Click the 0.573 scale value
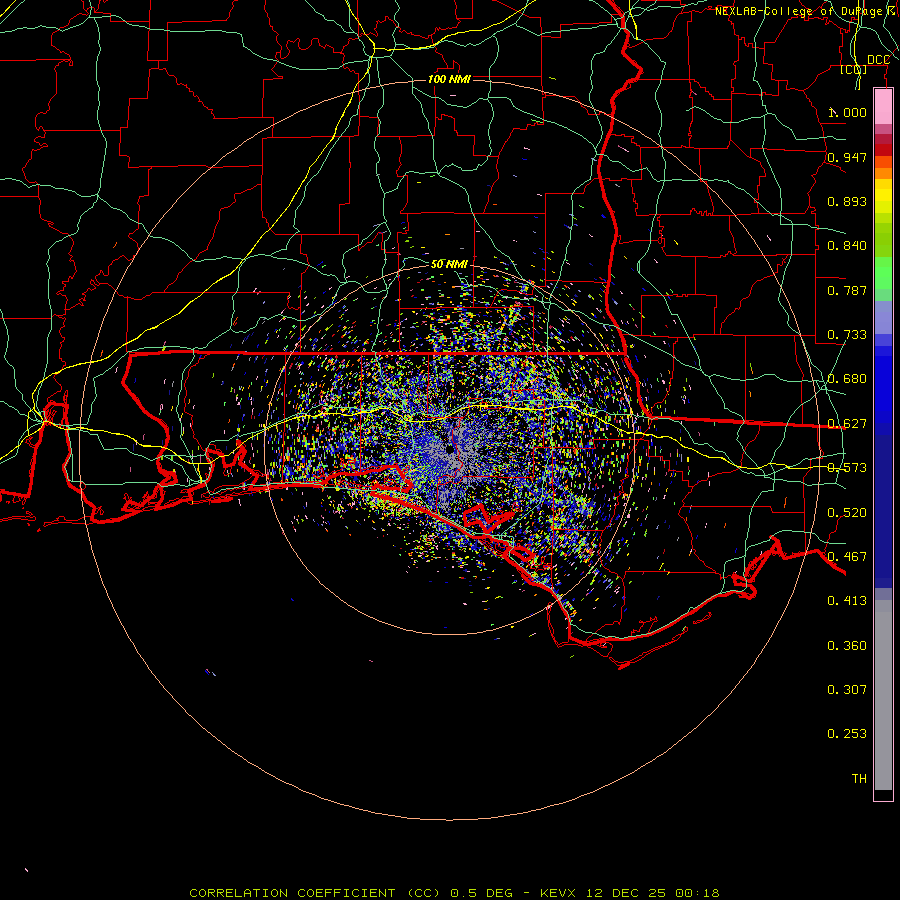Image resolution: width=900 pixels, height=900 pixels. [x=847, y=468]
